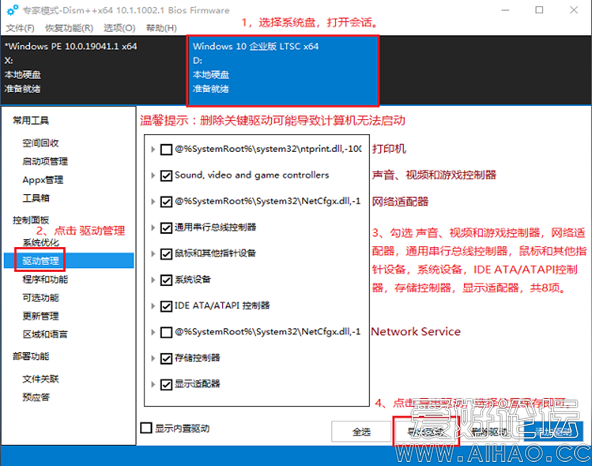Open 启动项管理 in the sidebar
This screenshot has width=592, height=466.
[x=45, y=162]
